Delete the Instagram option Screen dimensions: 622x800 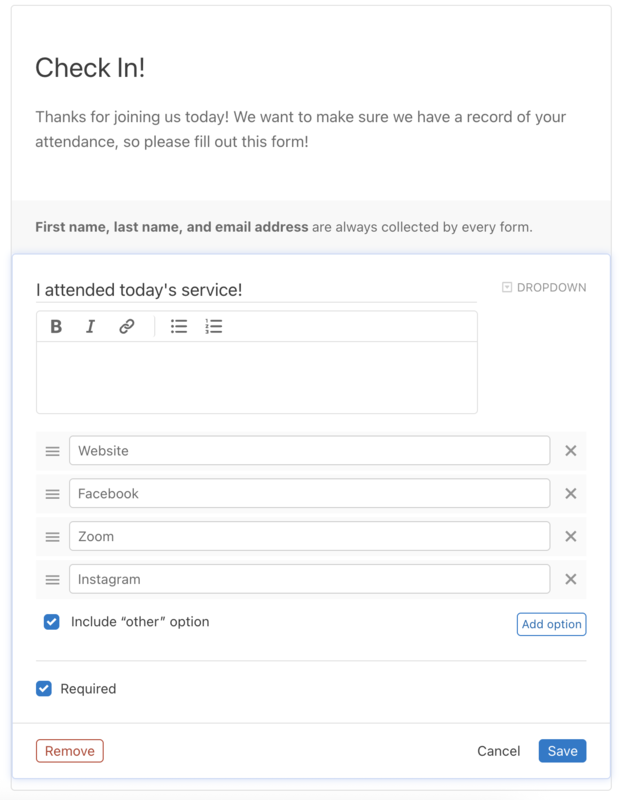click(x=571, y=580)
